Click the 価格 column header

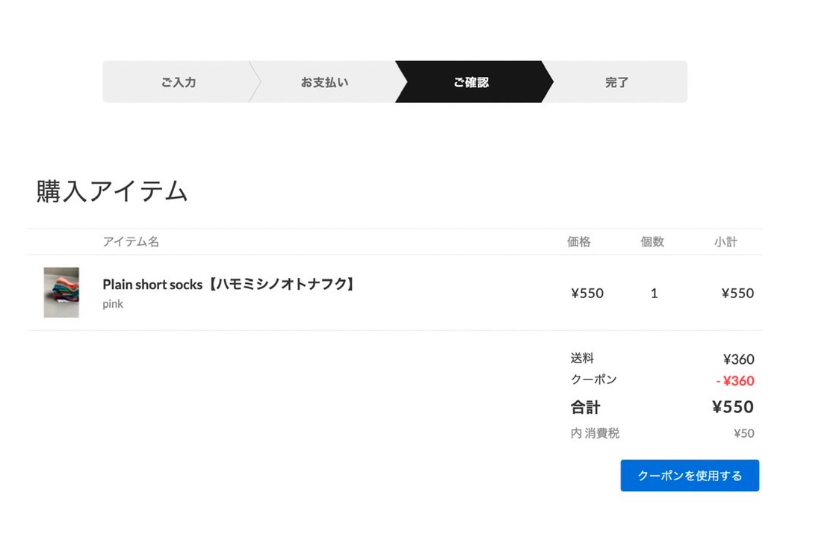[x=578, y=241]
